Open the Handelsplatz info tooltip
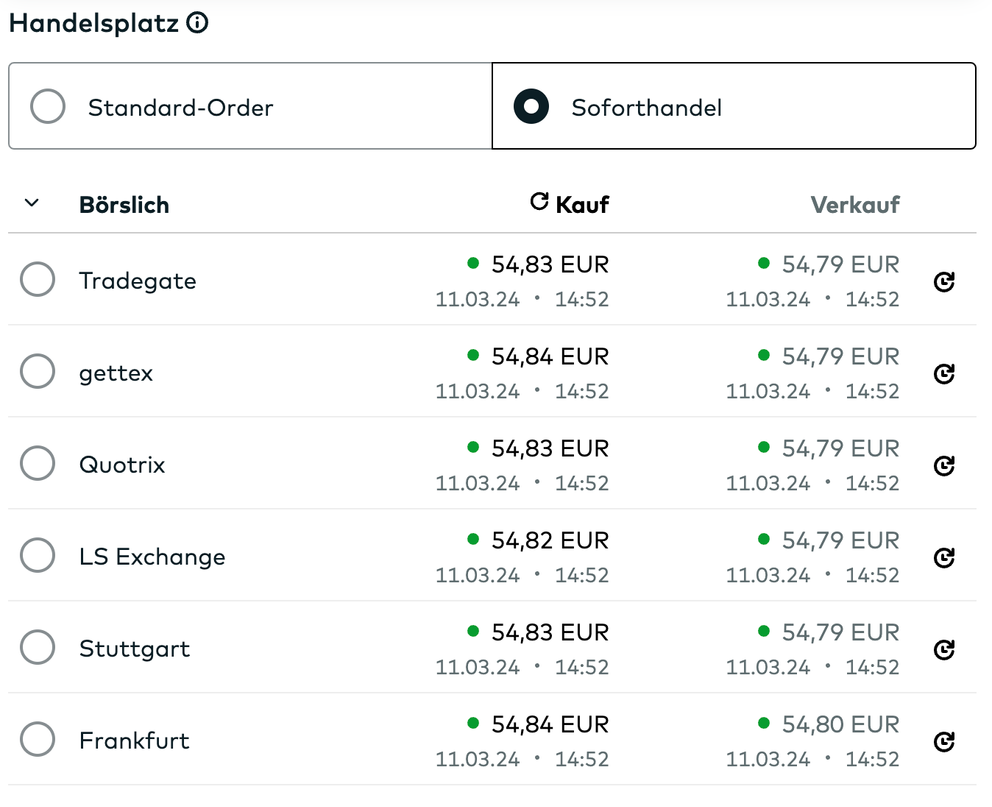This screenshot has height=807, width=992. pyautogui.click(x=197, y=21)
